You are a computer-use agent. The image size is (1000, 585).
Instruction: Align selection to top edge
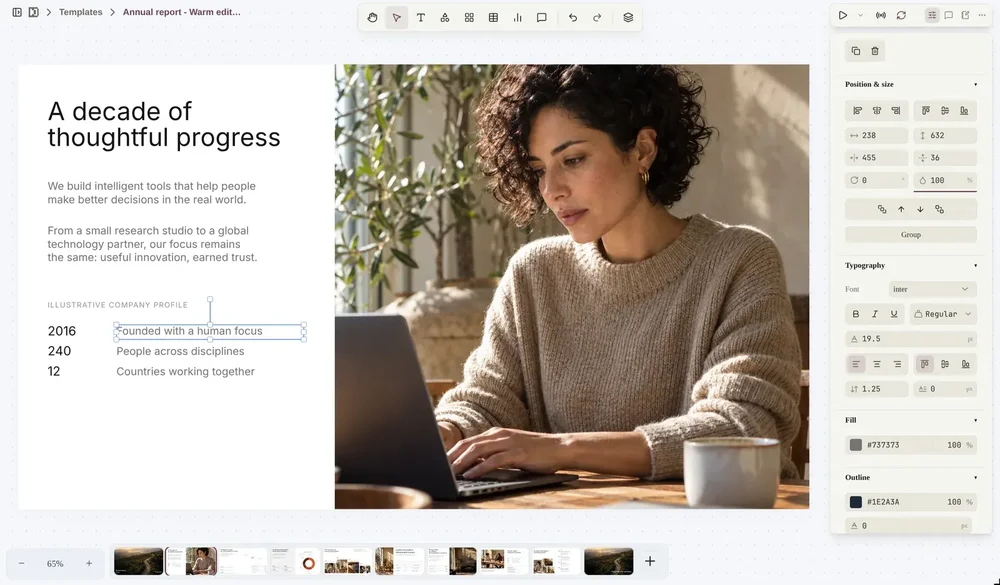925,111
